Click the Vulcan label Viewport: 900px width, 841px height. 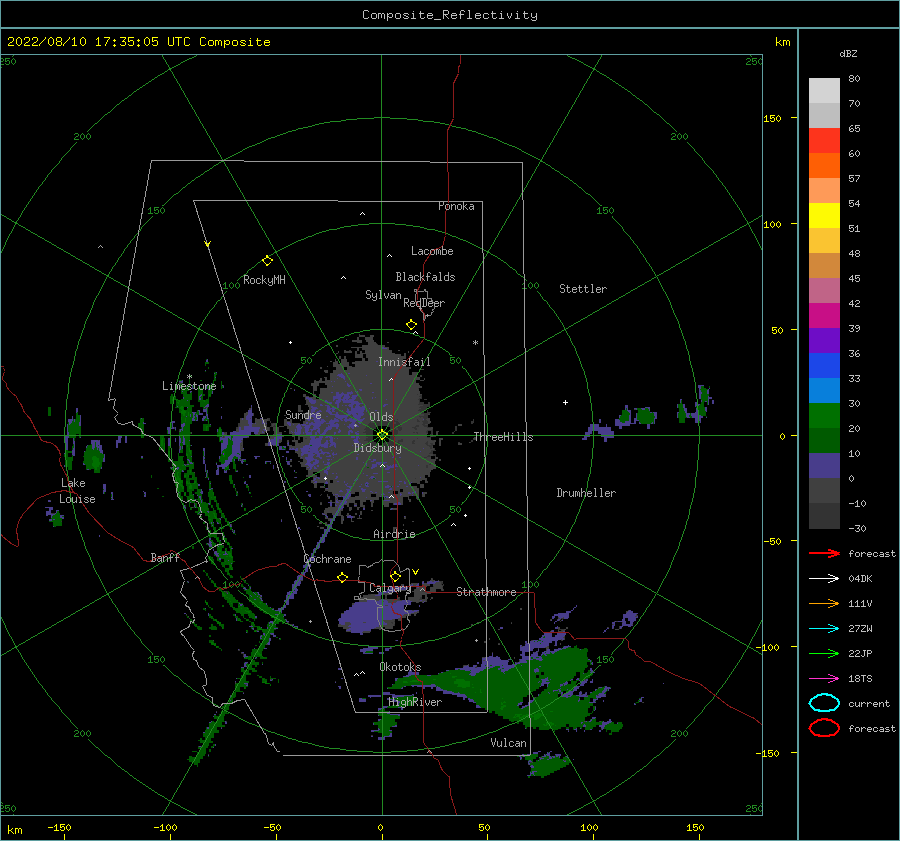(509, 743)
